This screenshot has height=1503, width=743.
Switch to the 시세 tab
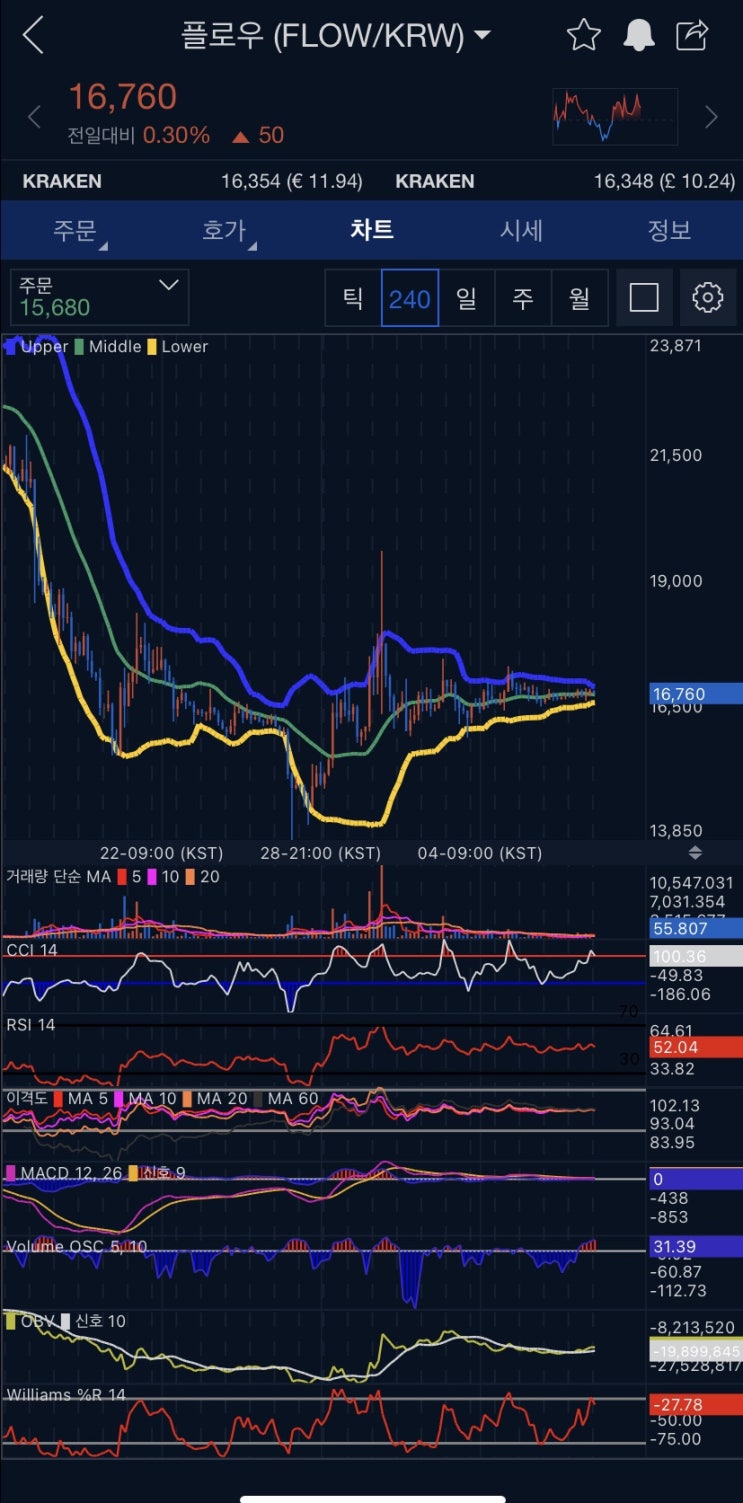[x=521, y=230]
